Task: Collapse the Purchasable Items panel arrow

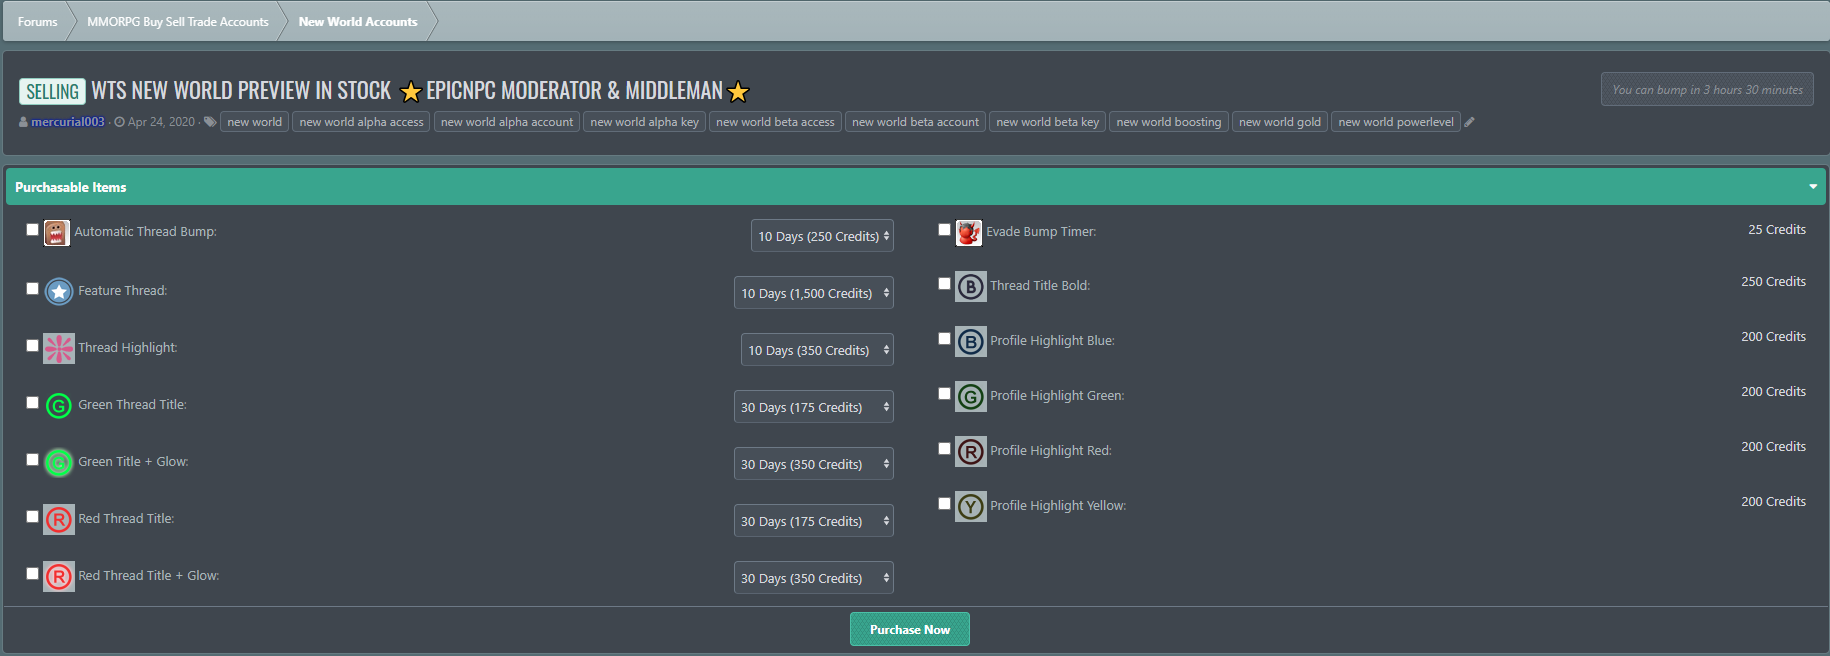Action: 1813,187
